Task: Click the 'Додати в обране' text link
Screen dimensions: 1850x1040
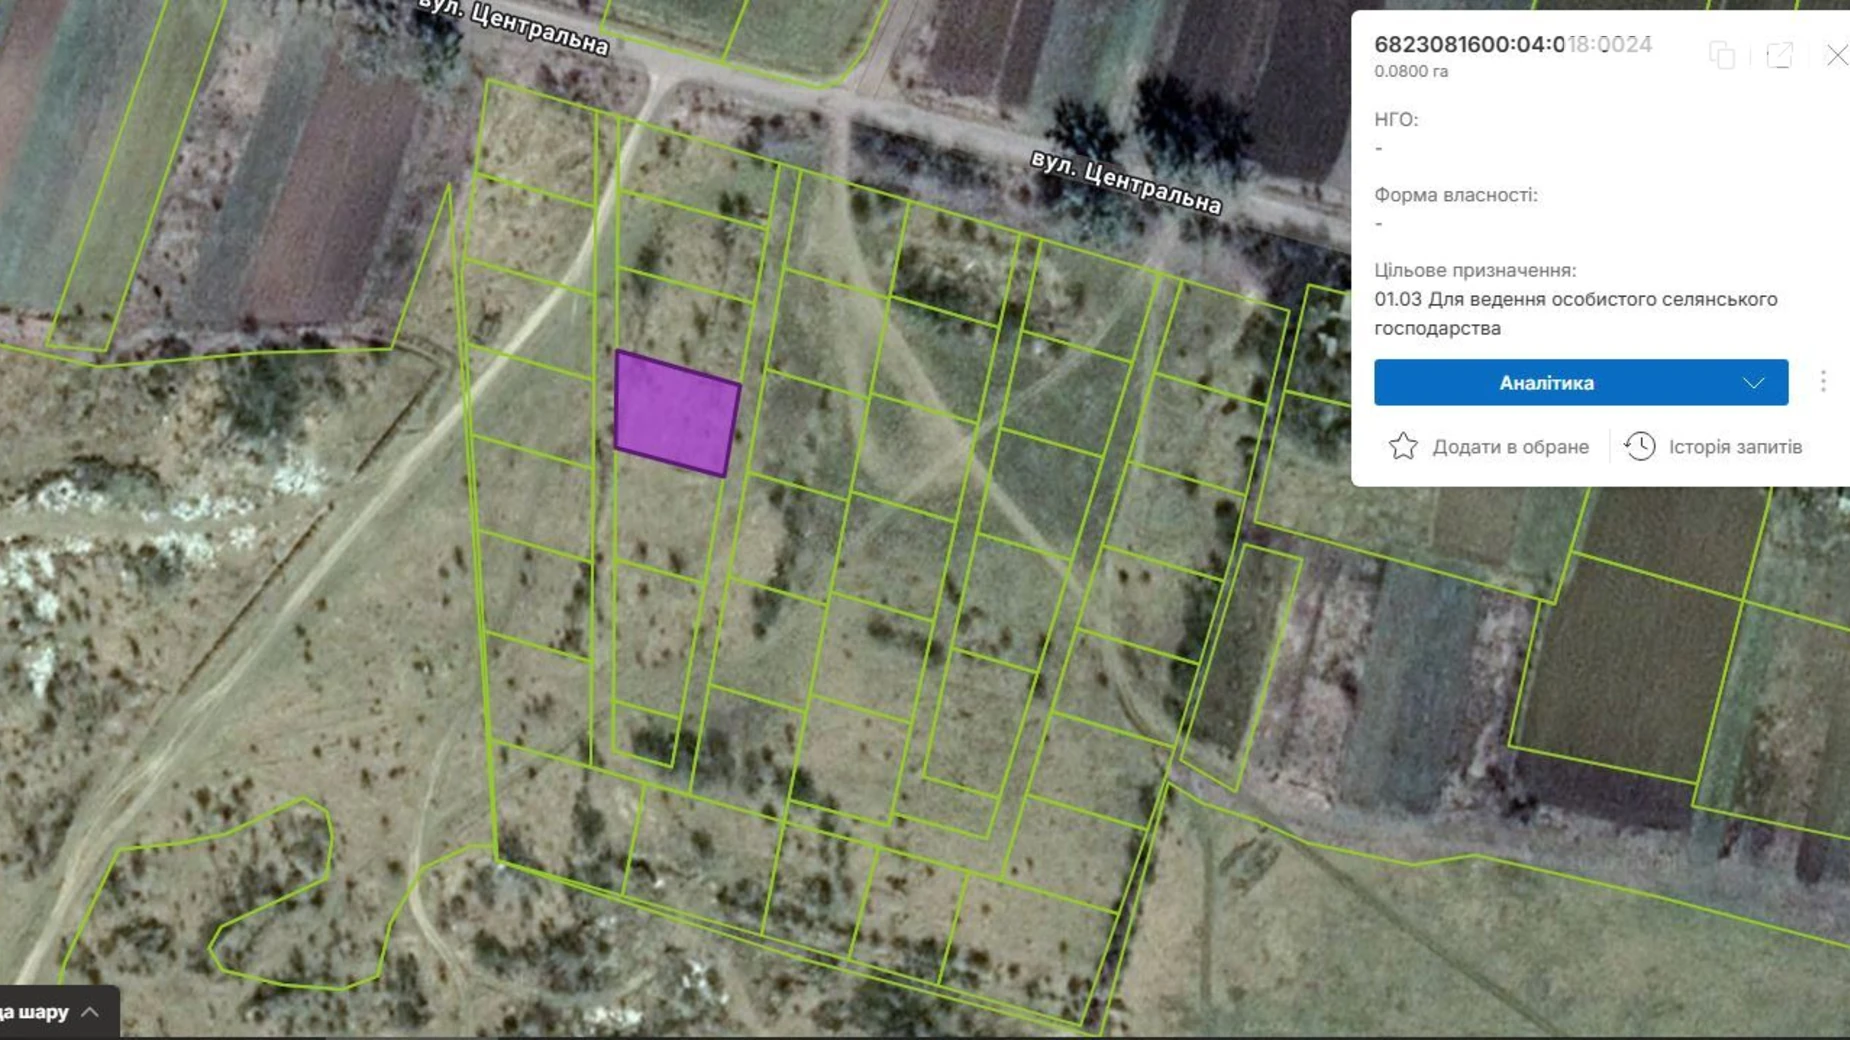Action: [1510, 447]
